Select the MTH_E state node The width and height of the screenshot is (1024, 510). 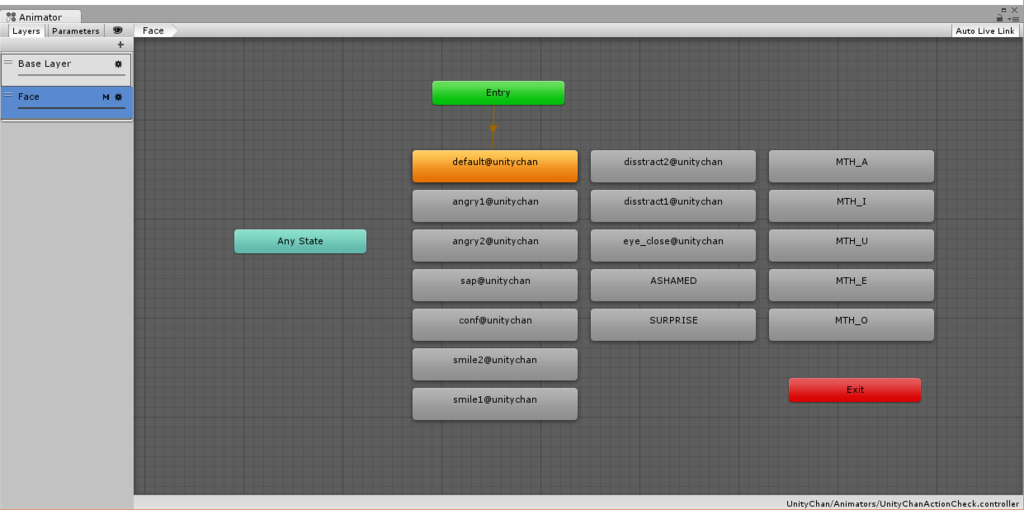pyautogui.click(x=852, y=285)
